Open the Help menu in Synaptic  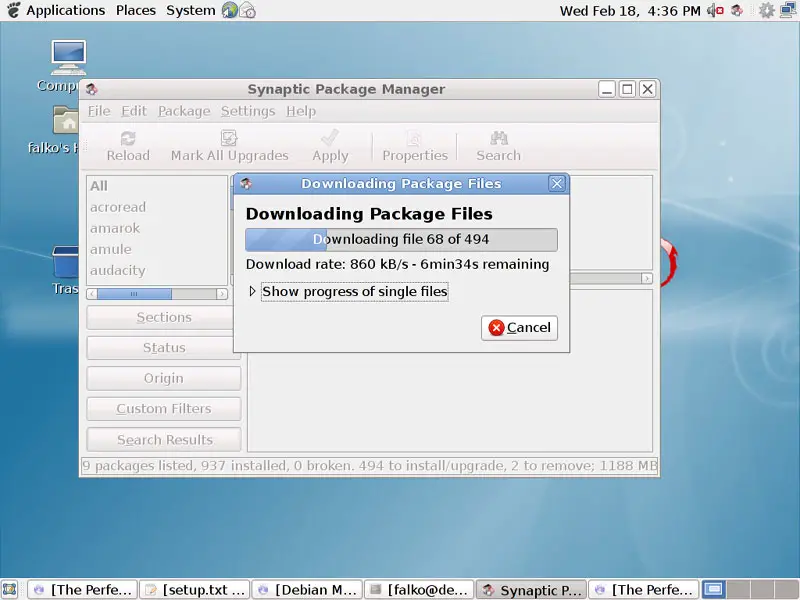(x=301, y=111)
